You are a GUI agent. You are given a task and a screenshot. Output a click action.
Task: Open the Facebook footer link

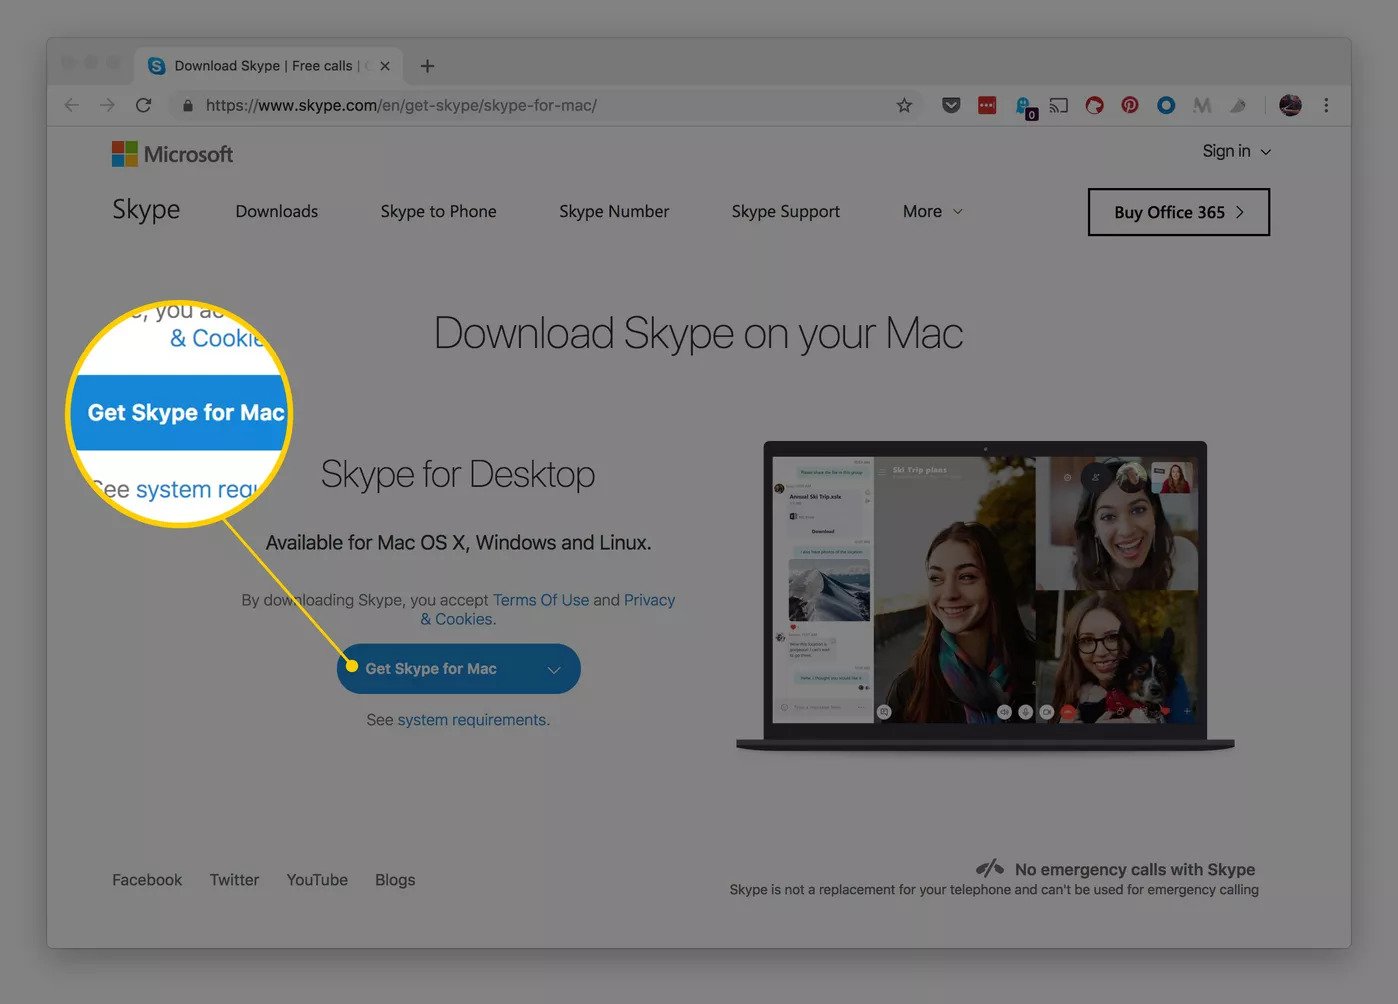pyautogui.click(x=147, y=880)
